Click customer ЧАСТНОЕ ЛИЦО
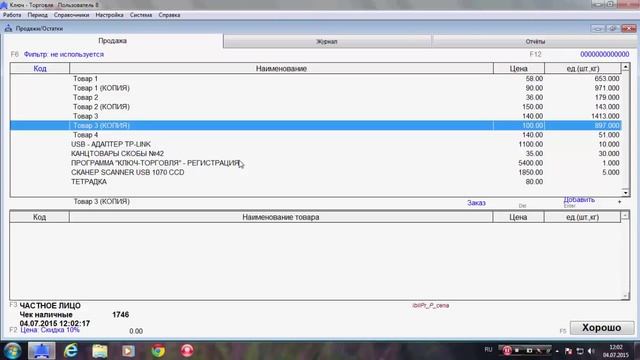This screenshot has width=640, height=360. pos(50,306)
